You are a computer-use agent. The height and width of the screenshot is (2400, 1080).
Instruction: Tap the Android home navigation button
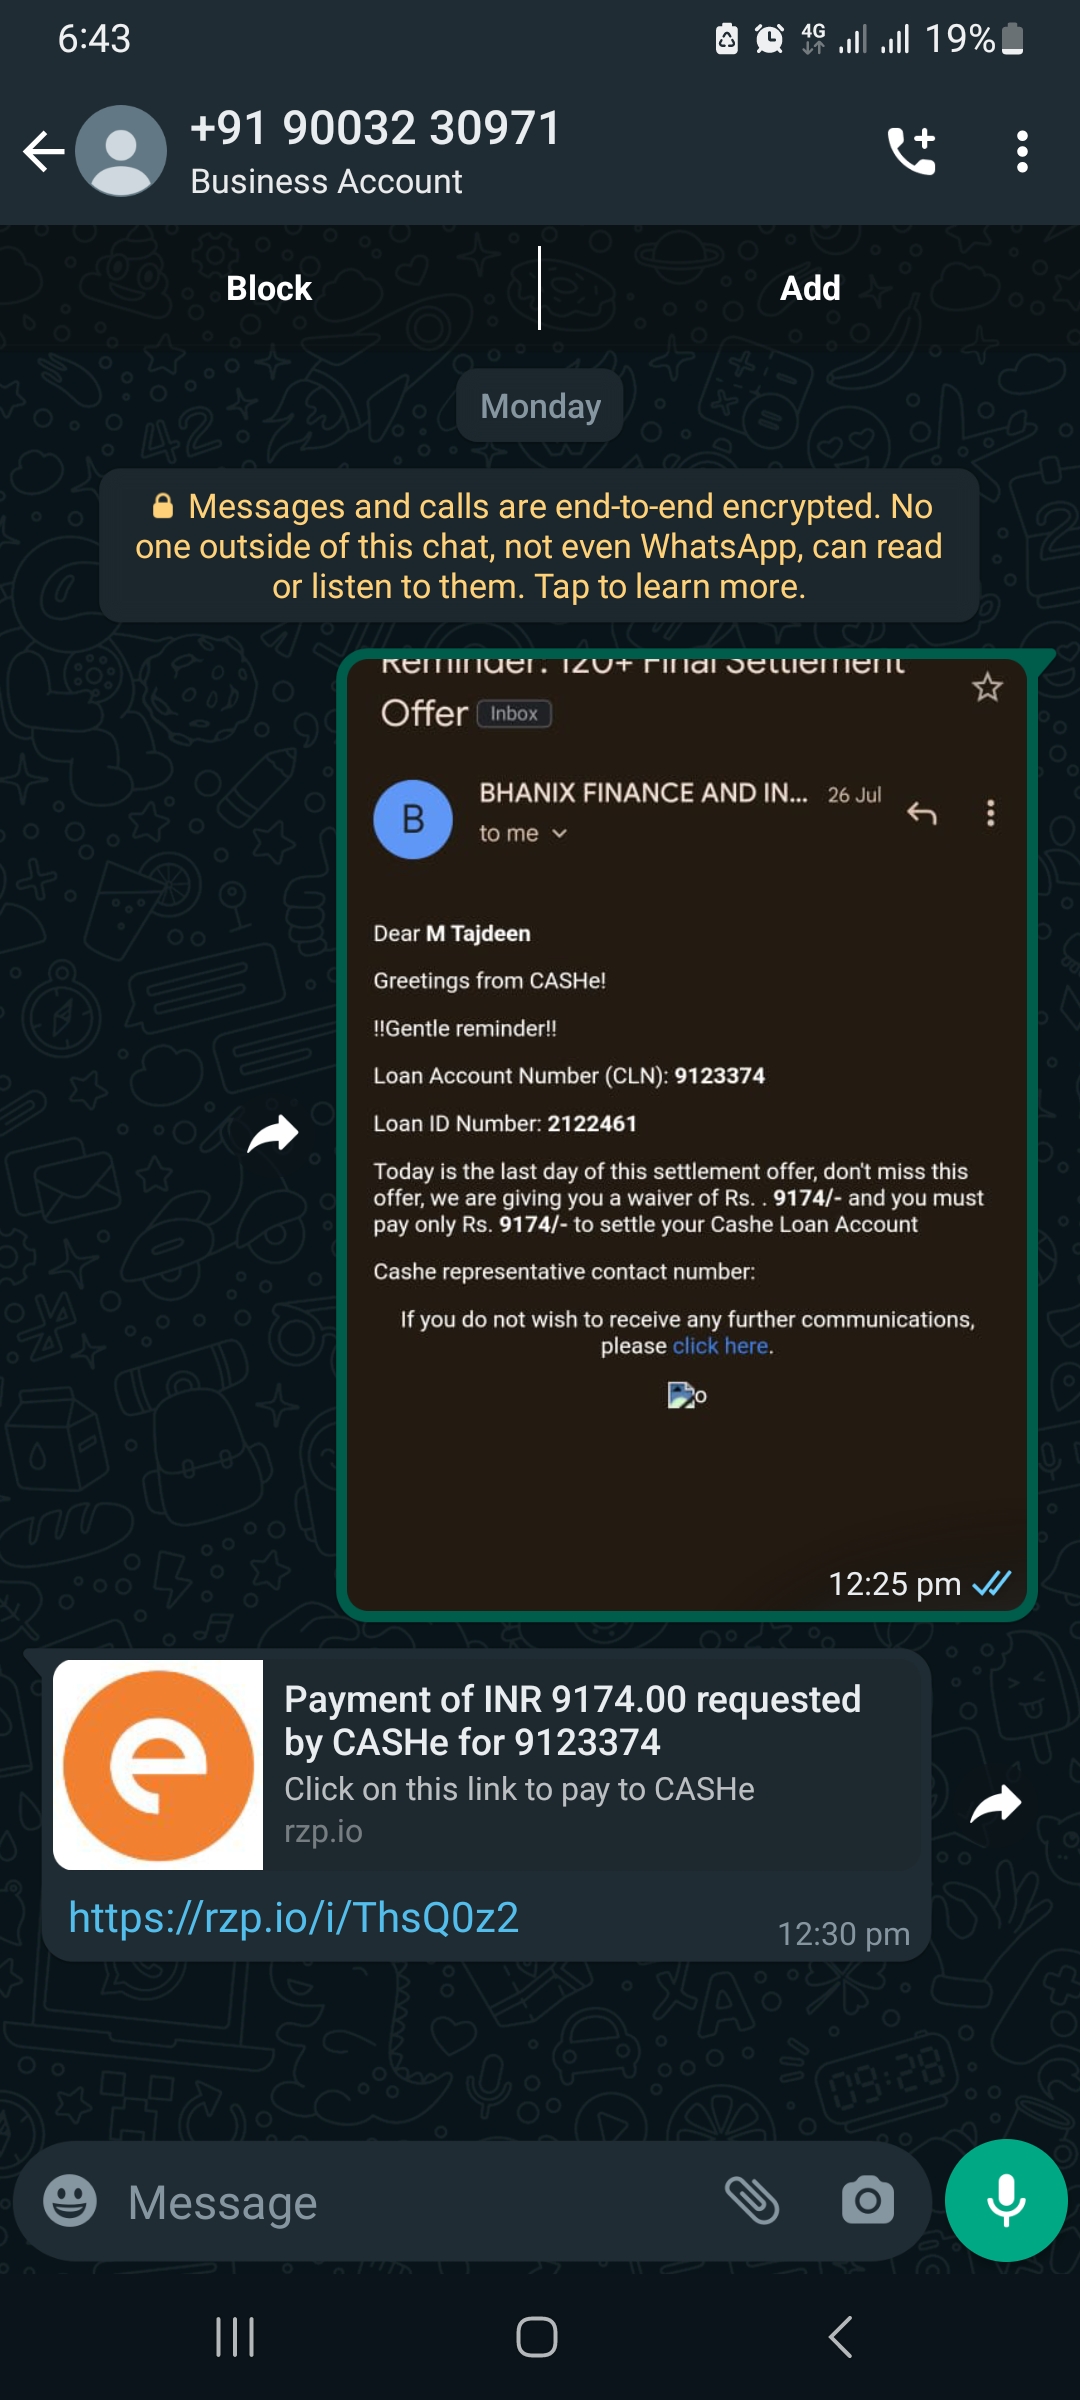click(537, 2337)
